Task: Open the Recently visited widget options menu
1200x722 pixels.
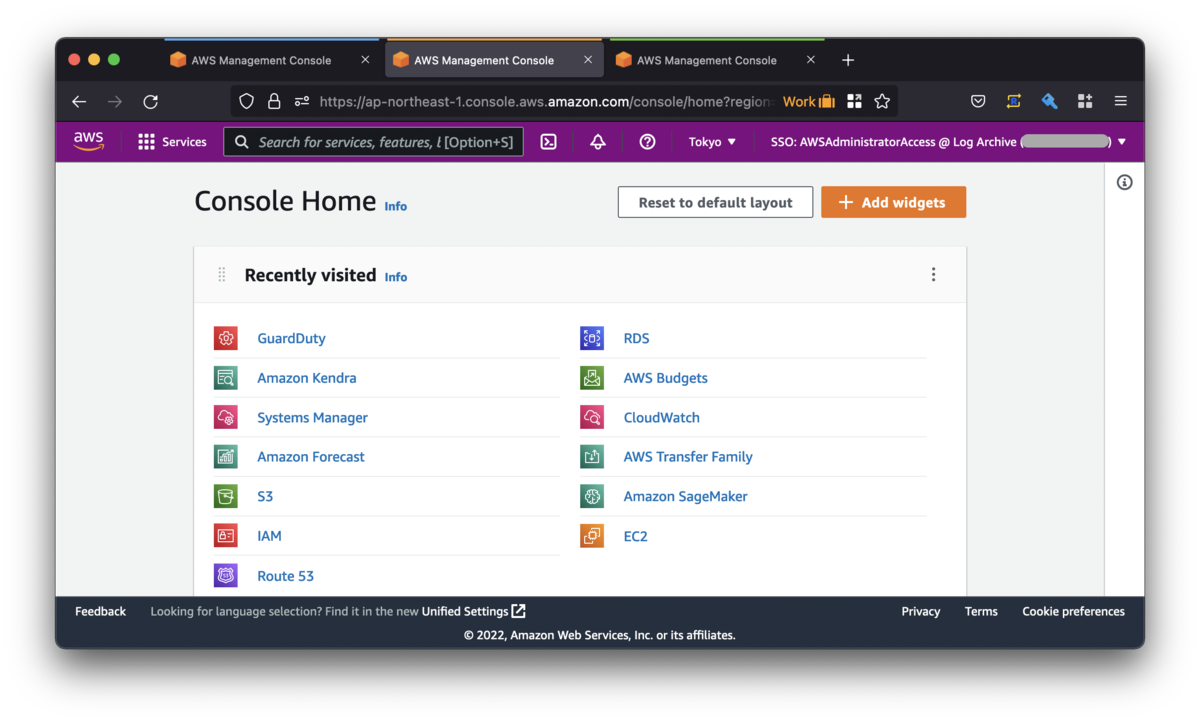Action: pos(933,274)
